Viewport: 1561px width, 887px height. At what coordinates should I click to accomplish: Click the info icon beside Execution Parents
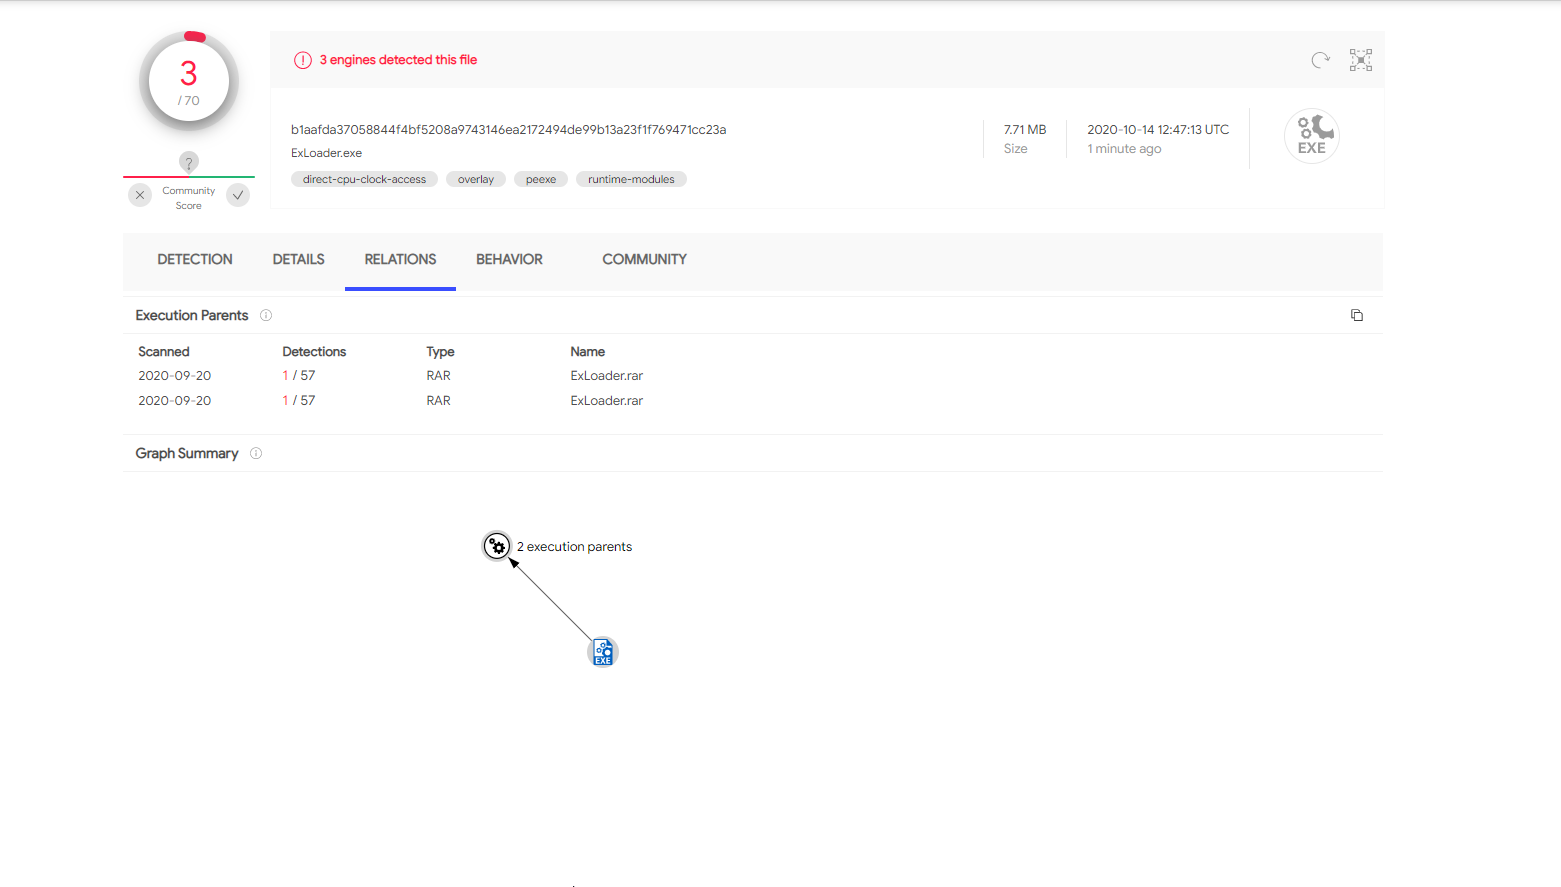coord(266,315)
